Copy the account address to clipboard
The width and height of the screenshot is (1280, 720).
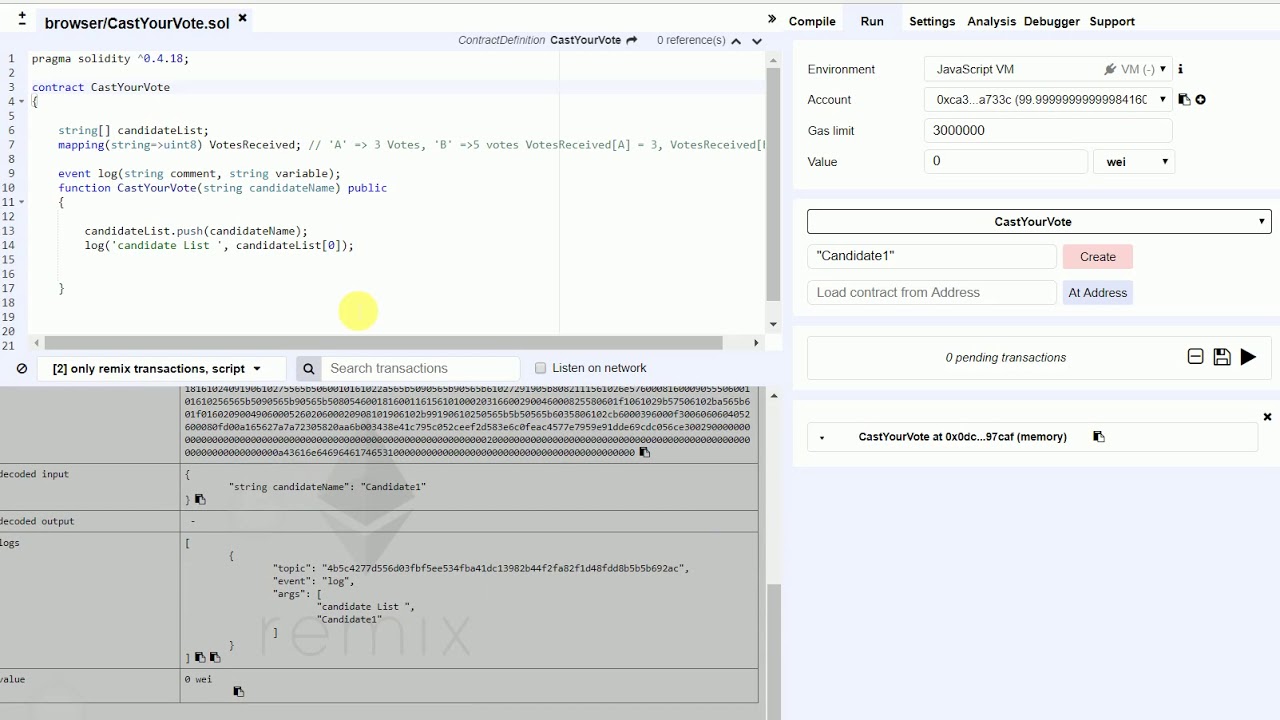pos(1184,99)
